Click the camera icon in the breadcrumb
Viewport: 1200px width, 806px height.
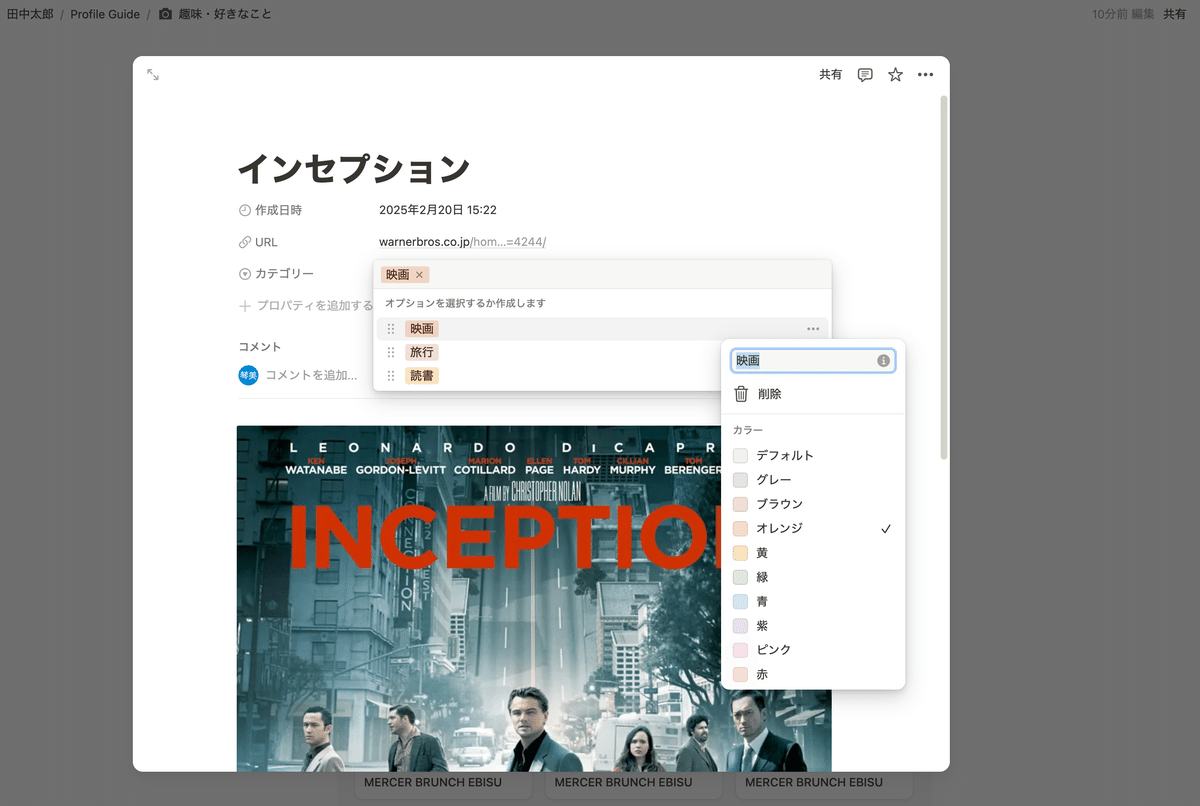point(166,14)
